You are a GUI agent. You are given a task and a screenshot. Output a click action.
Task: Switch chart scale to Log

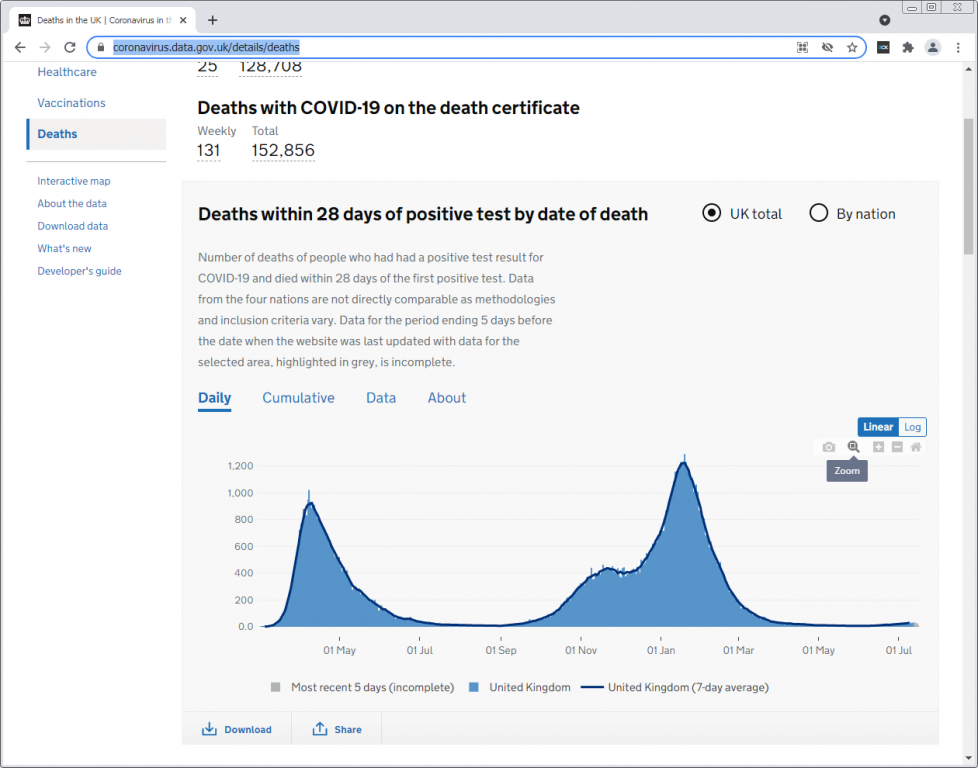point(912,427)
